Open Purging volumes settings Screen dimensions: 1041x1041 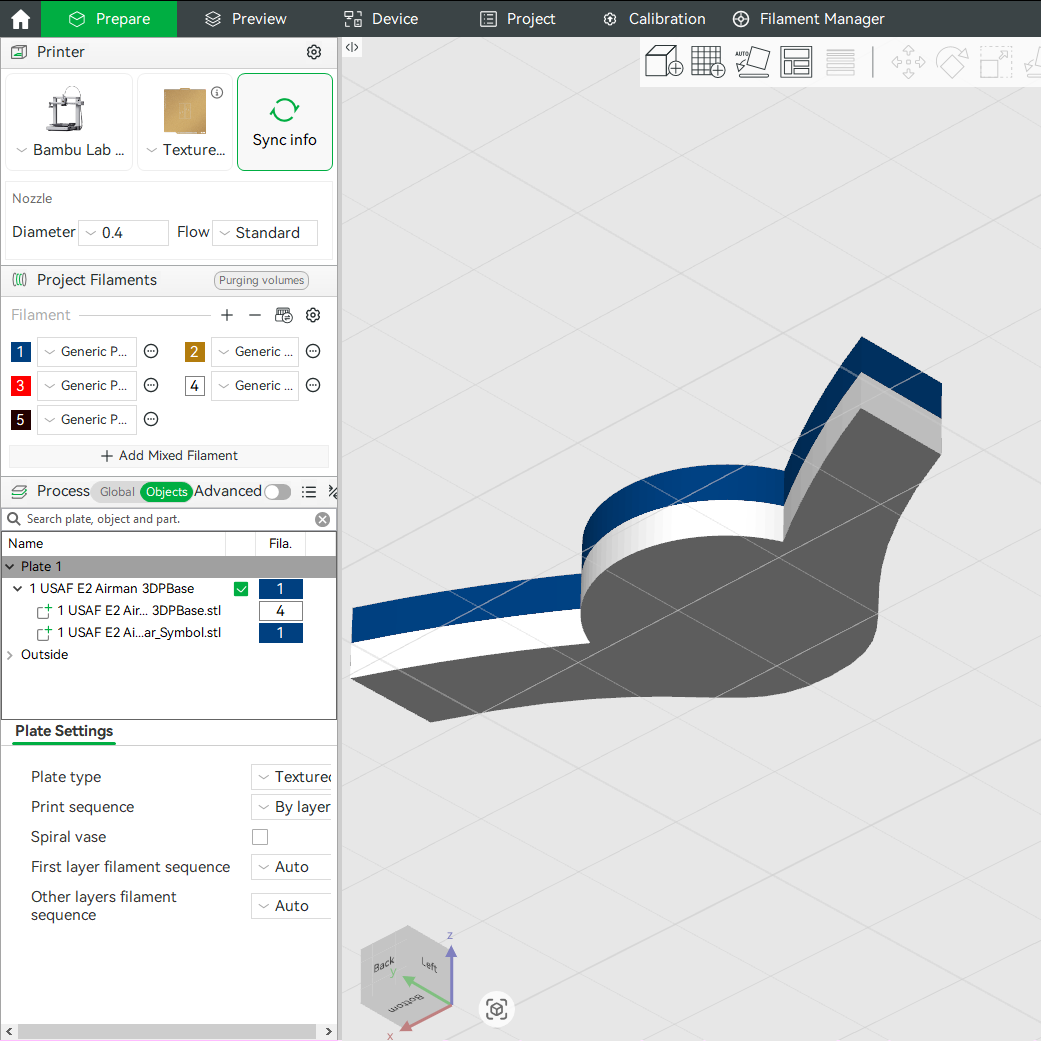click(x=262, y=280)
